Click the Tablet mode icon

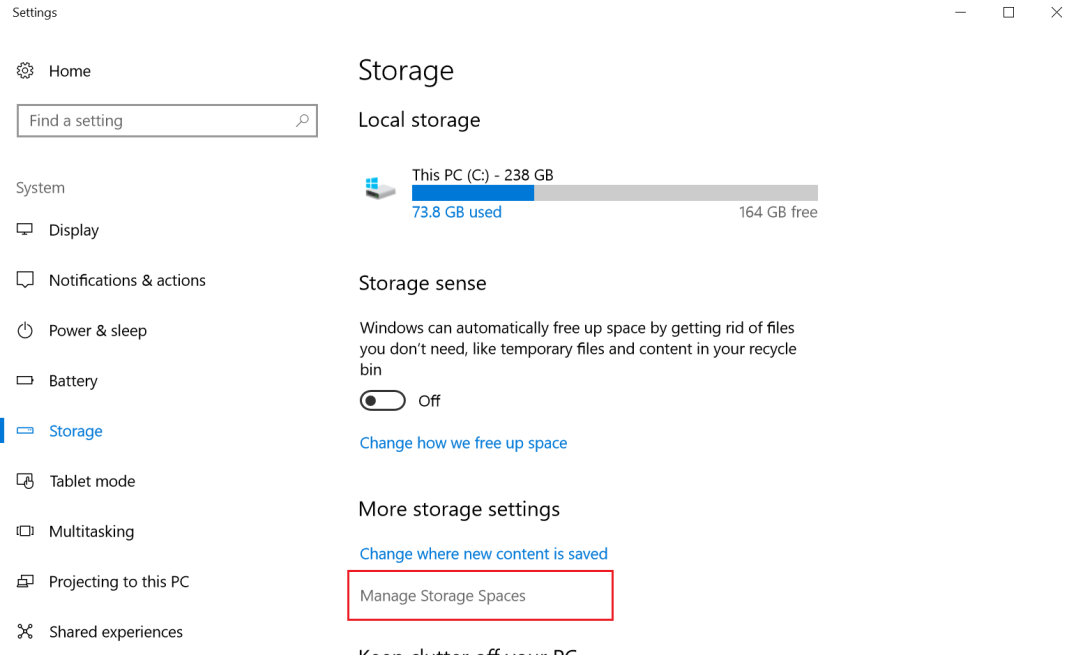(25, 481)
